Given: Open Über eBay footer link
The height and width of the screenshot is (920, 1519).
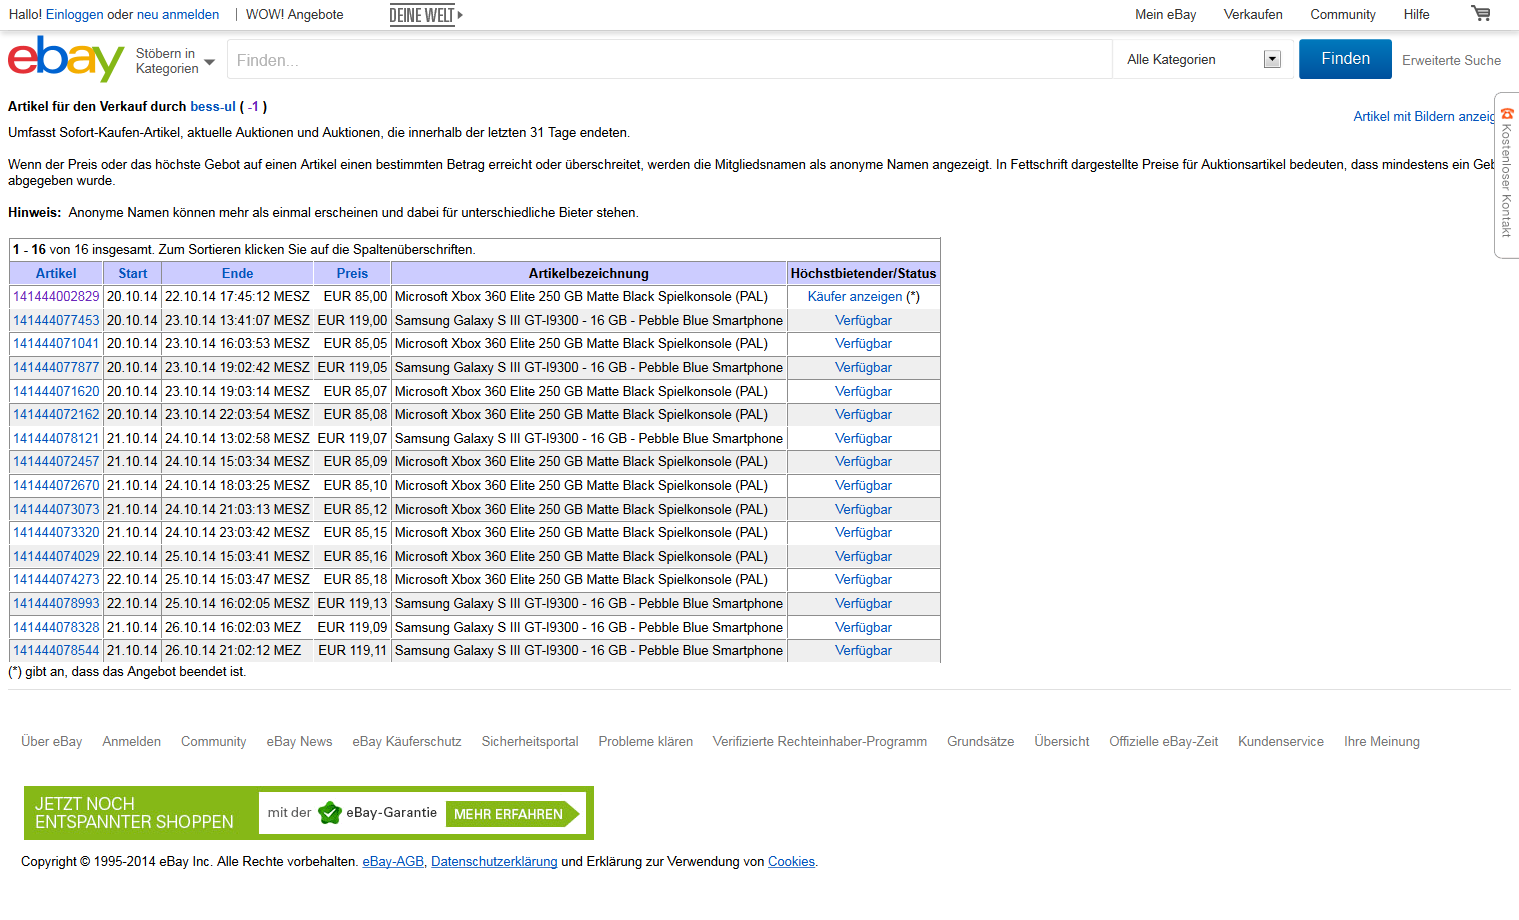Looking at the screenshot, I should pos(52,741).
